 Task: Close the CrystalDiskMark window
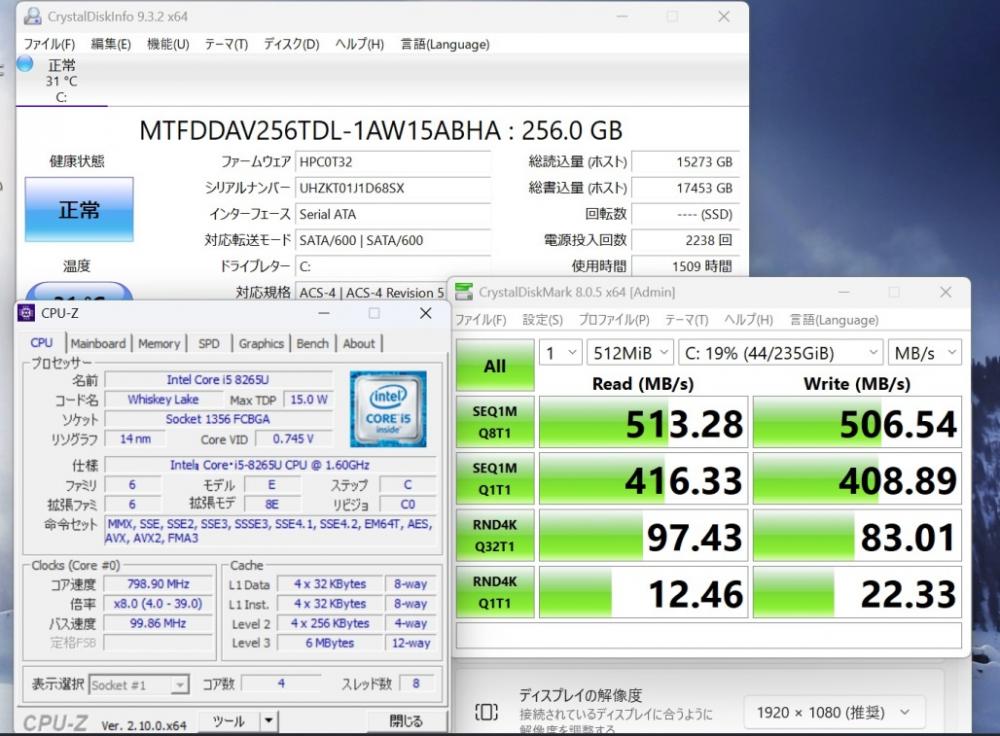tap(945, 292)
